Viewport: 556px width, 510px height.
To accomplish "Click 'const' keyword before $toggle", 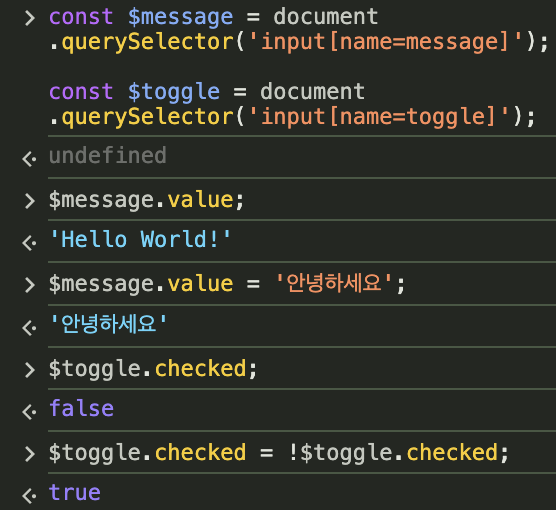I will (x=81, y=92).
